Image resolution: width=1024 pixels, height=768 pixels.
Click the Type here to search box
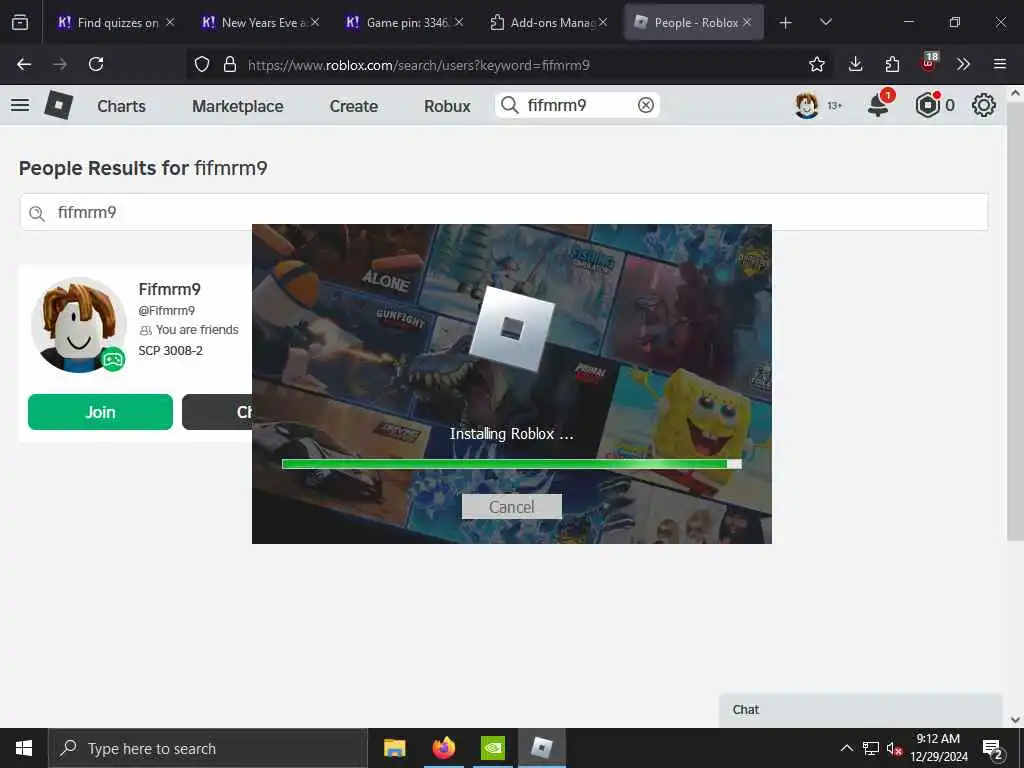208,748
